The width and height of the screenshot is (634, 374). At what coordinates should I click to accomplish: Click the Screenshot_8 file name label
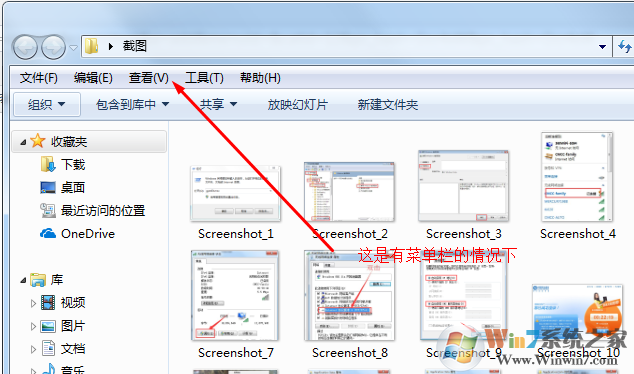click(x=350, y=353)
